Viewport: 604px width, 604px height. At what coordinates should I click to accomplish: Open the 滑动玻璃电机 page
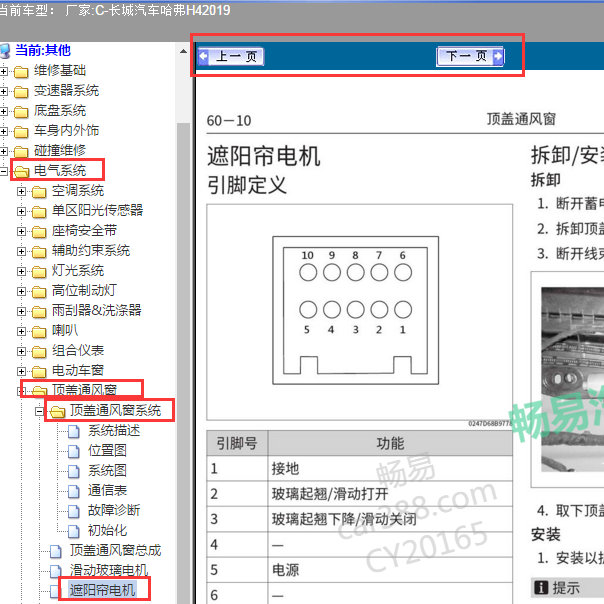pos(109,570)
